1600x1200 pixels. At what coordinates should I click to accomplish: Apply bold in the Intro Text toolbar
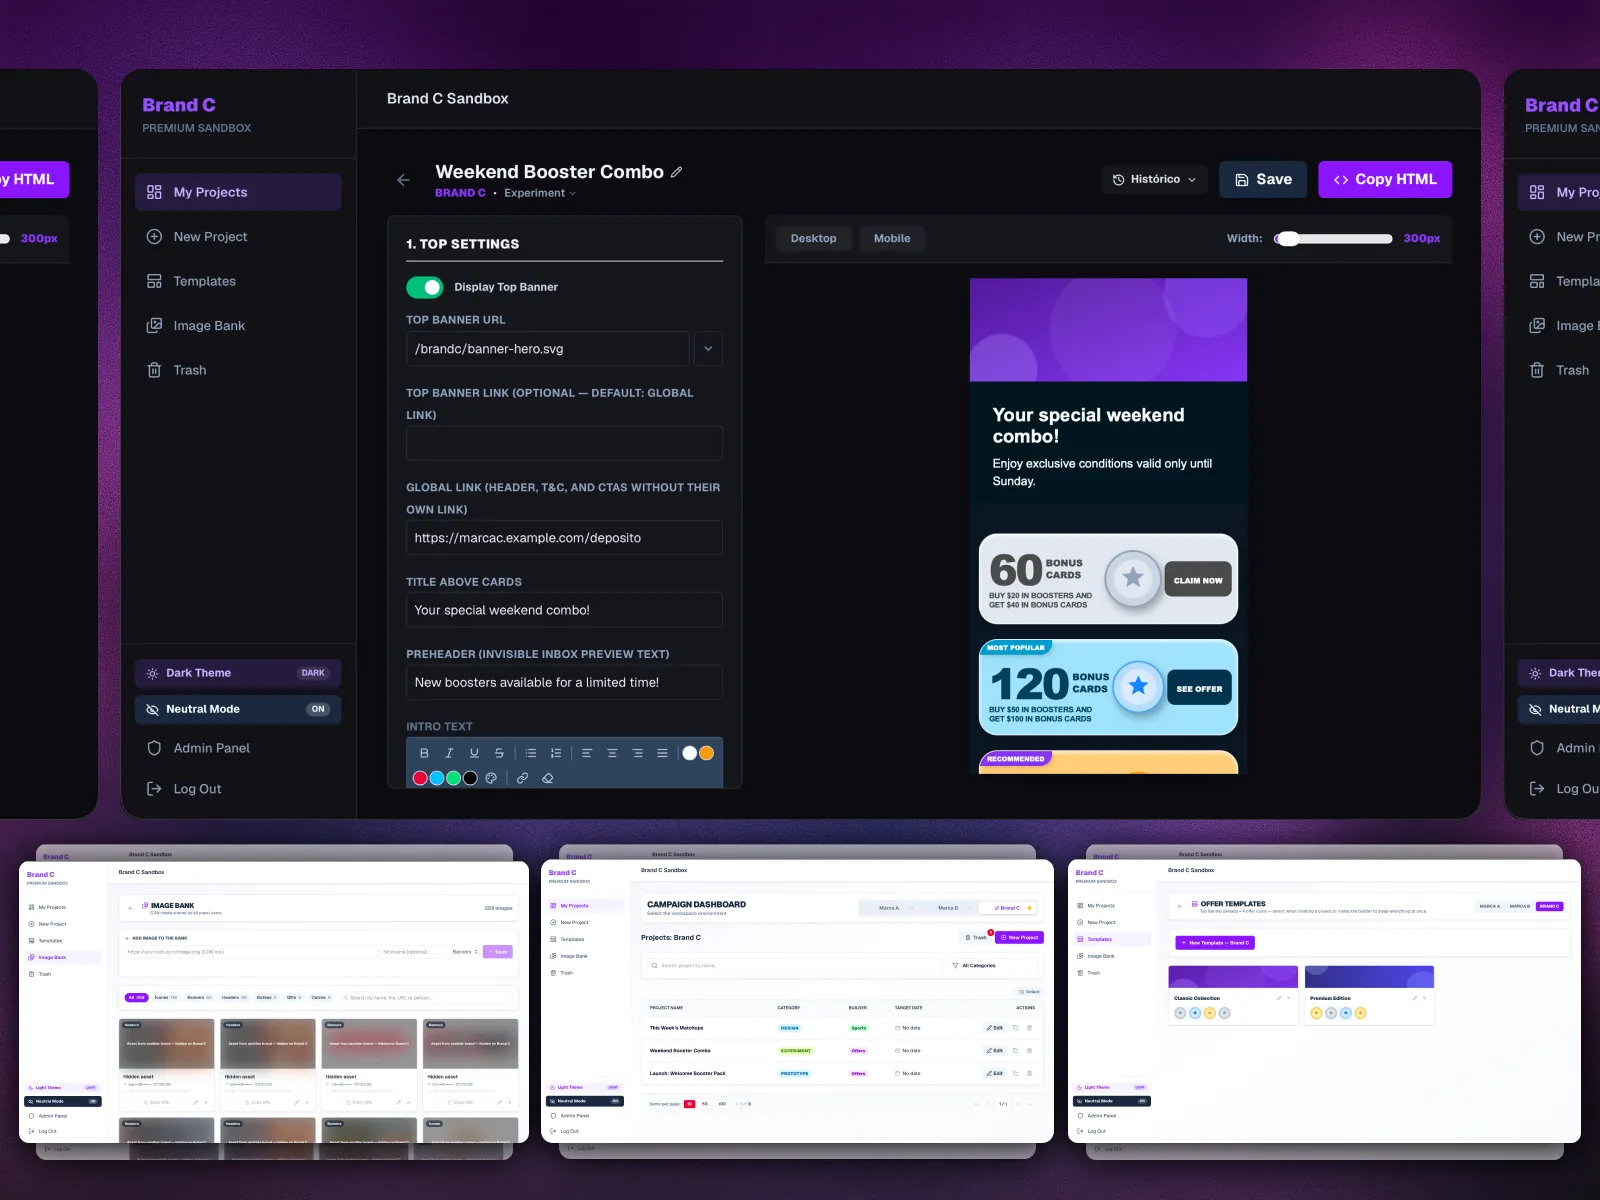[424, 753]
